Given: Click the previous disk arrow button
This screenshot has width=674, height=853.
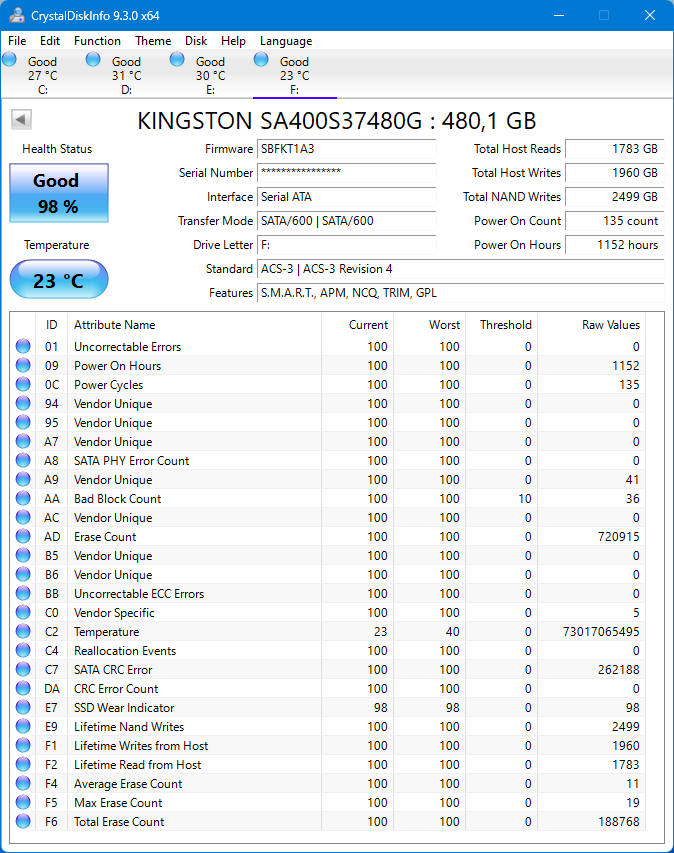Looking at the screenshot, I should [x=21, y=119].
